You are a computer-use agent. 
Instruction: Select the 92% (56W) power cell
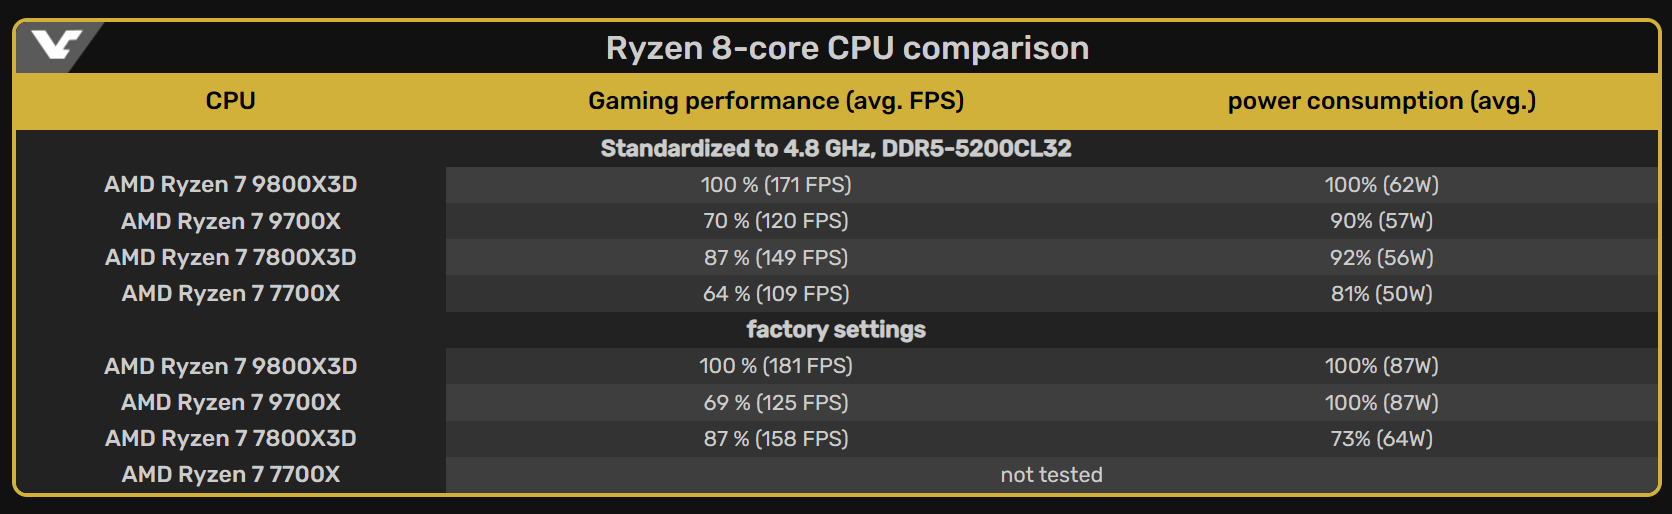1381,258
